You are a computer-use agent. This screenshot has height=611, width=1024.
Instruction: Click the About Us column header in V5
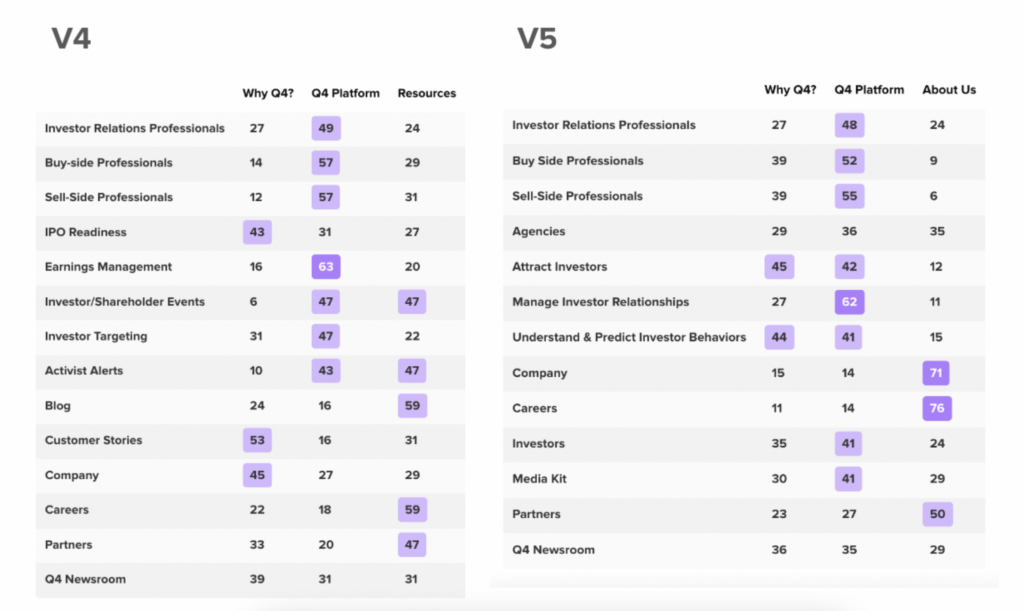coord(948,90)
